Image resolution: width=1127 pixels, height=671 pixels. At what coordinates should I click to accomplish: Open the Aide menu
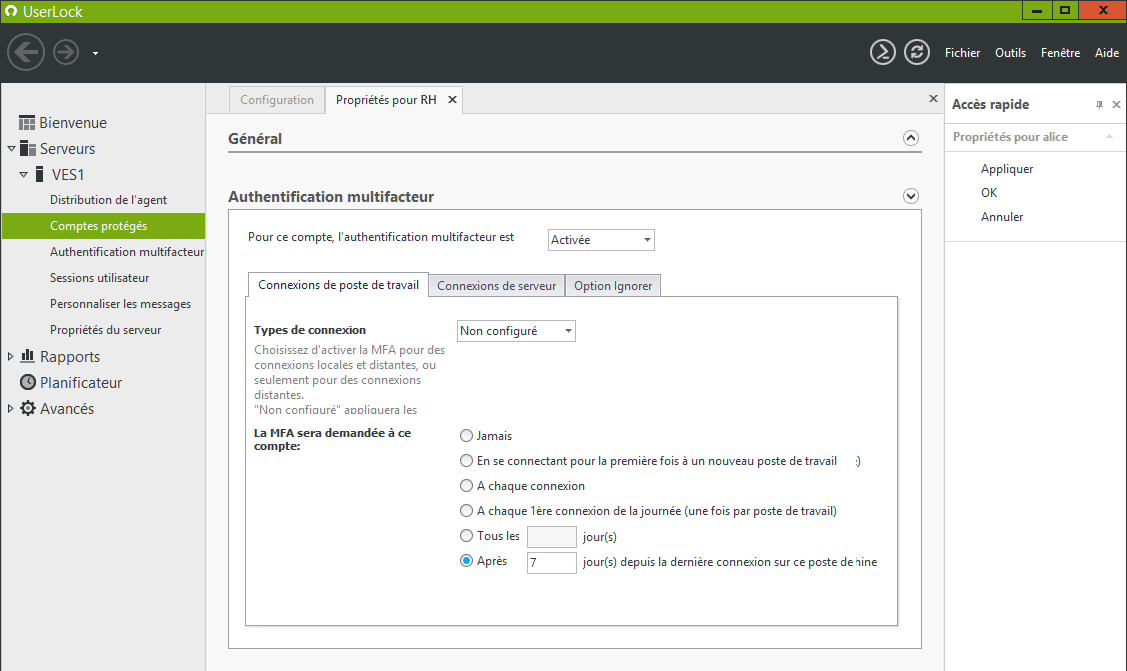point(1107,52)
